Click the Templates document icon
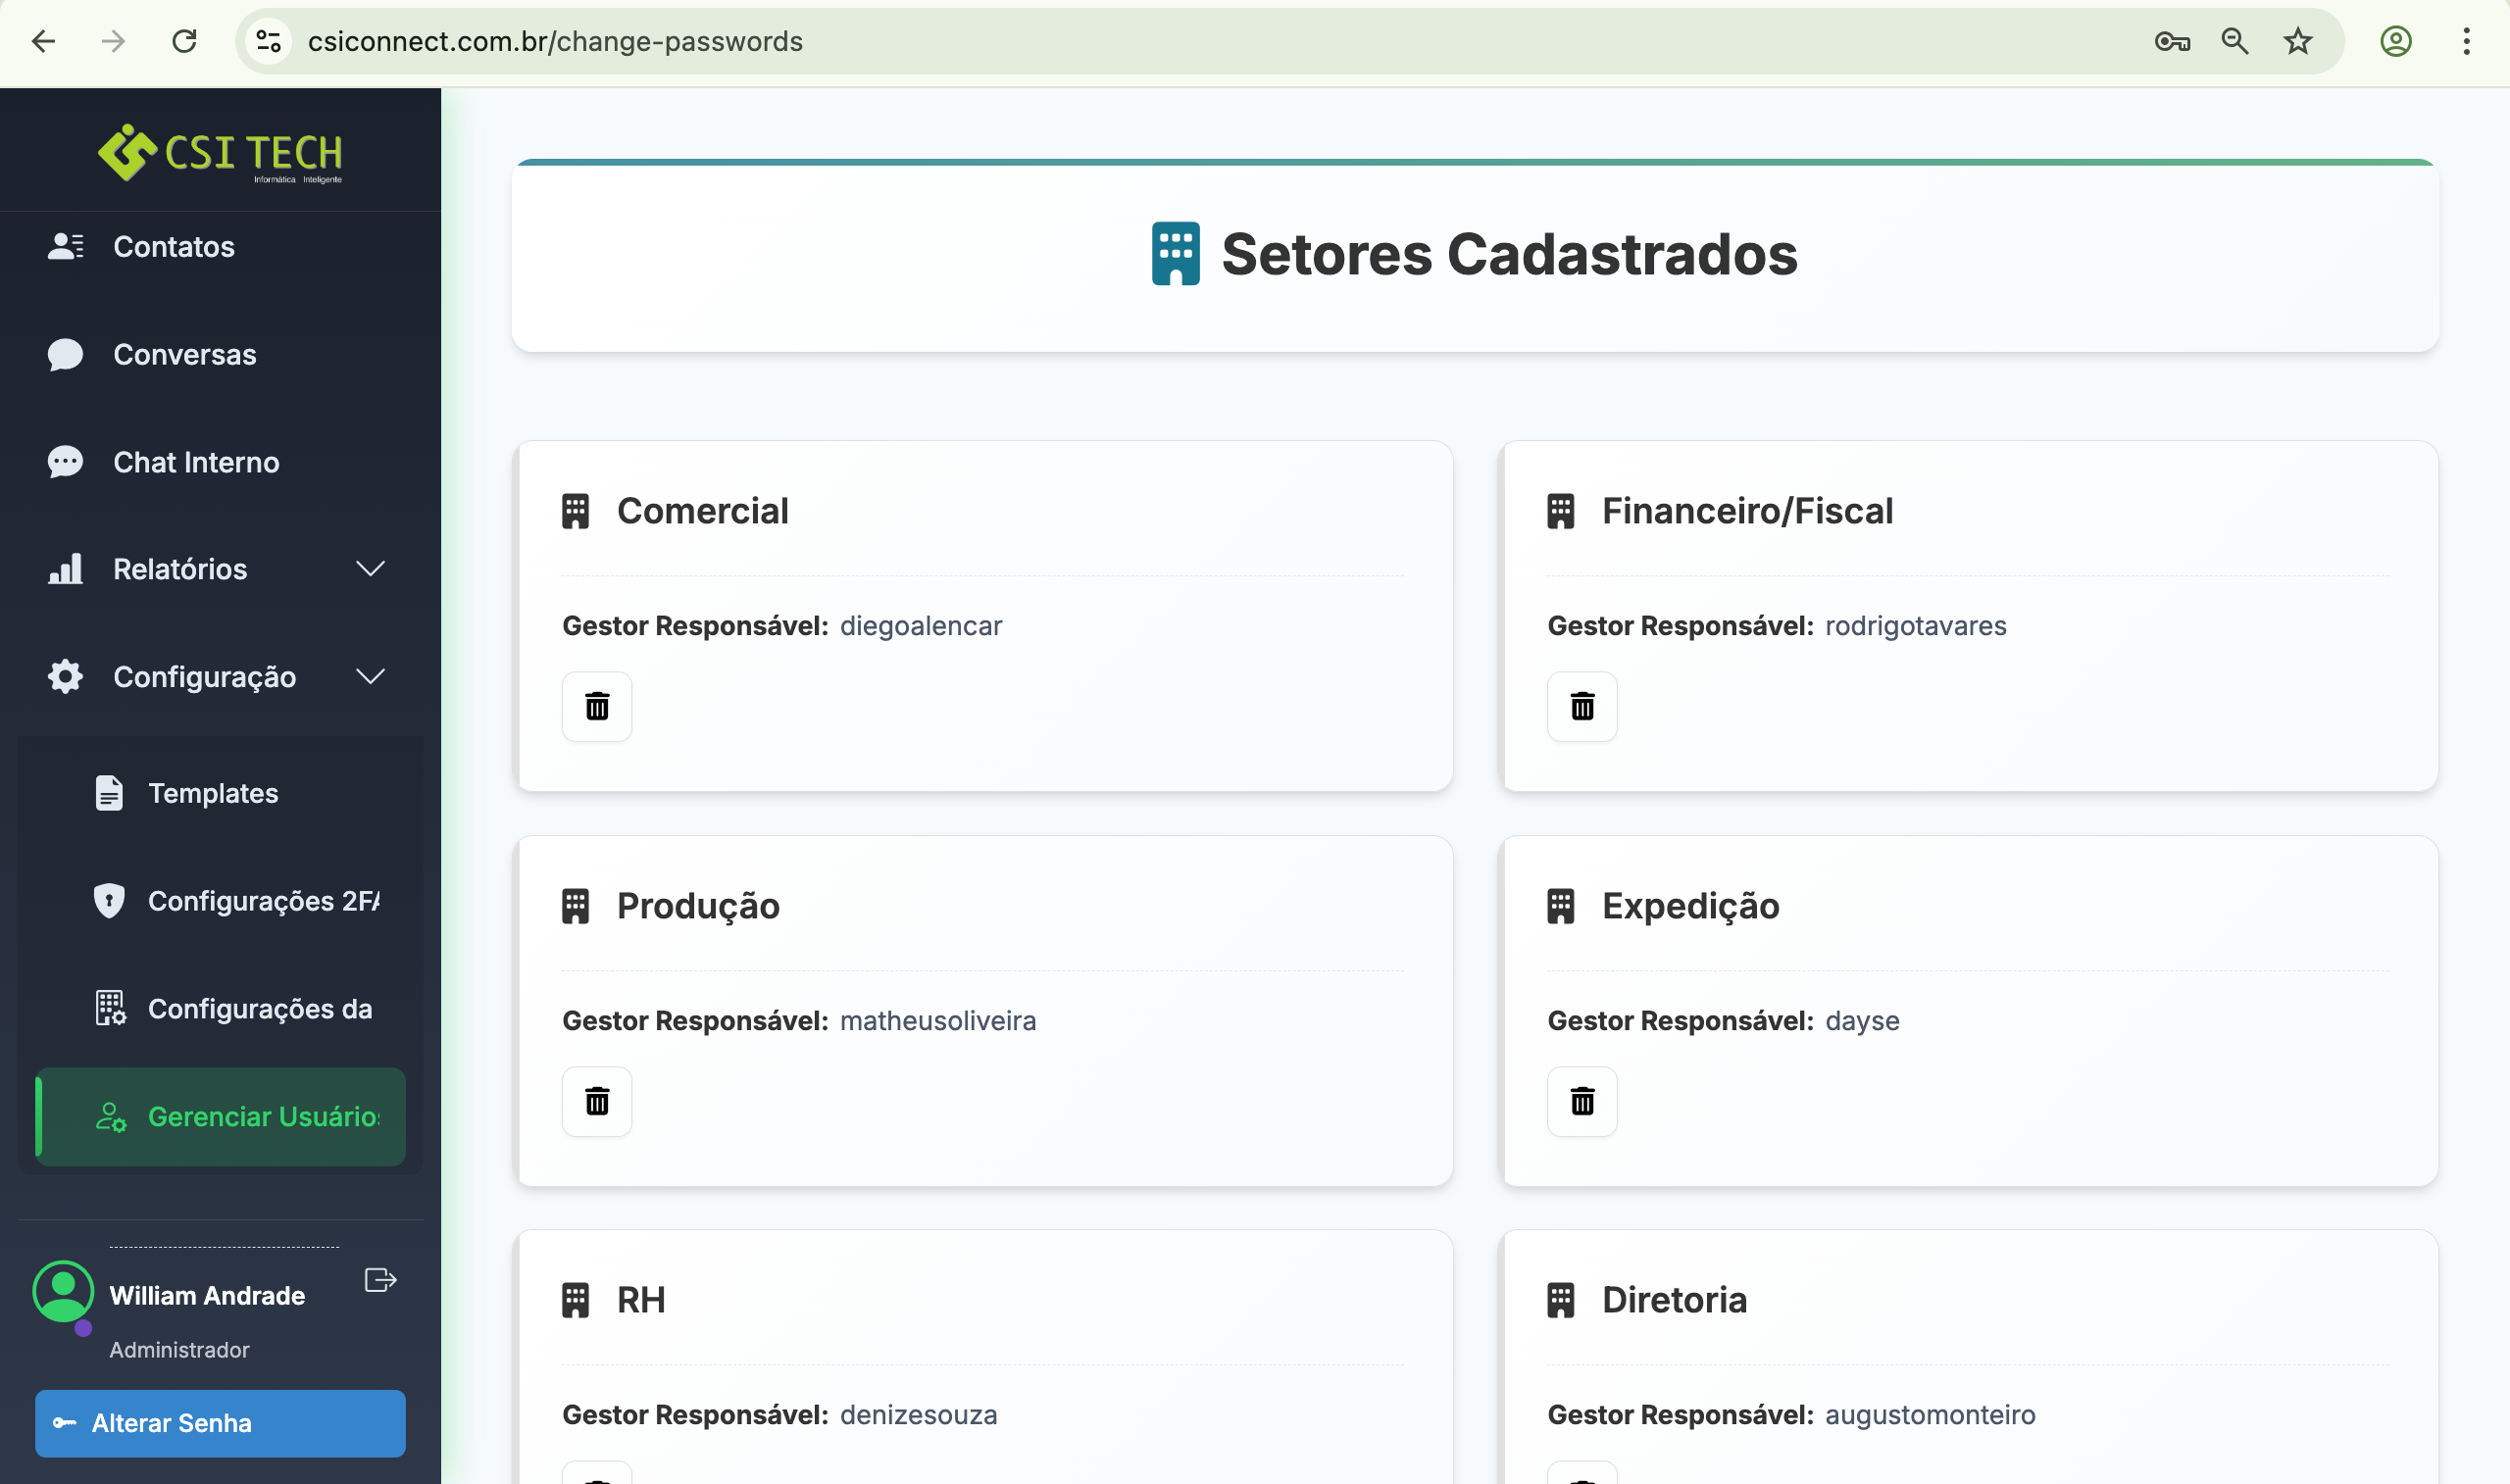Screen dimensions: 2510x1484 (108, 792)
